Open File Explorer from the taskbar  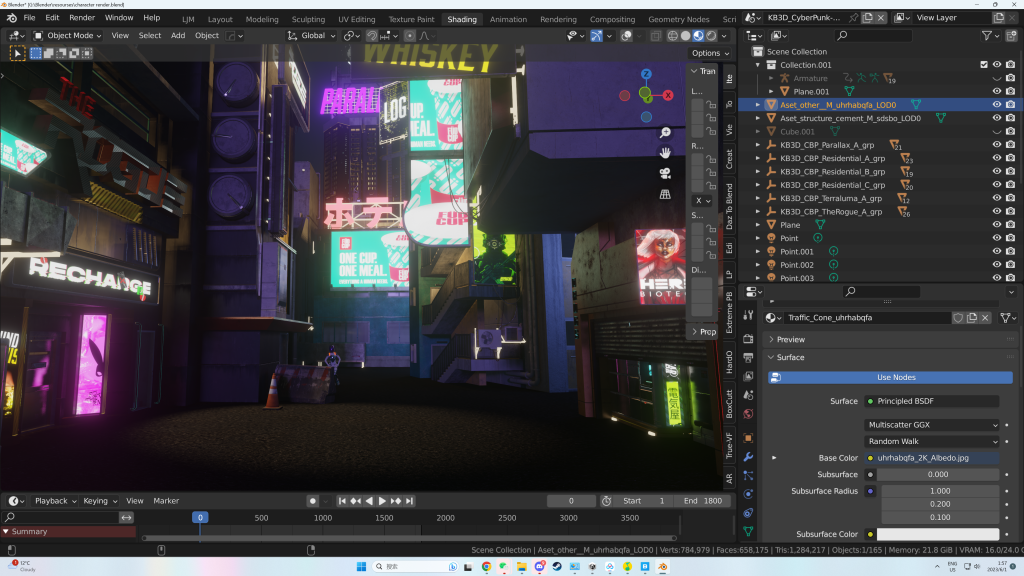[x=521, y=567]
